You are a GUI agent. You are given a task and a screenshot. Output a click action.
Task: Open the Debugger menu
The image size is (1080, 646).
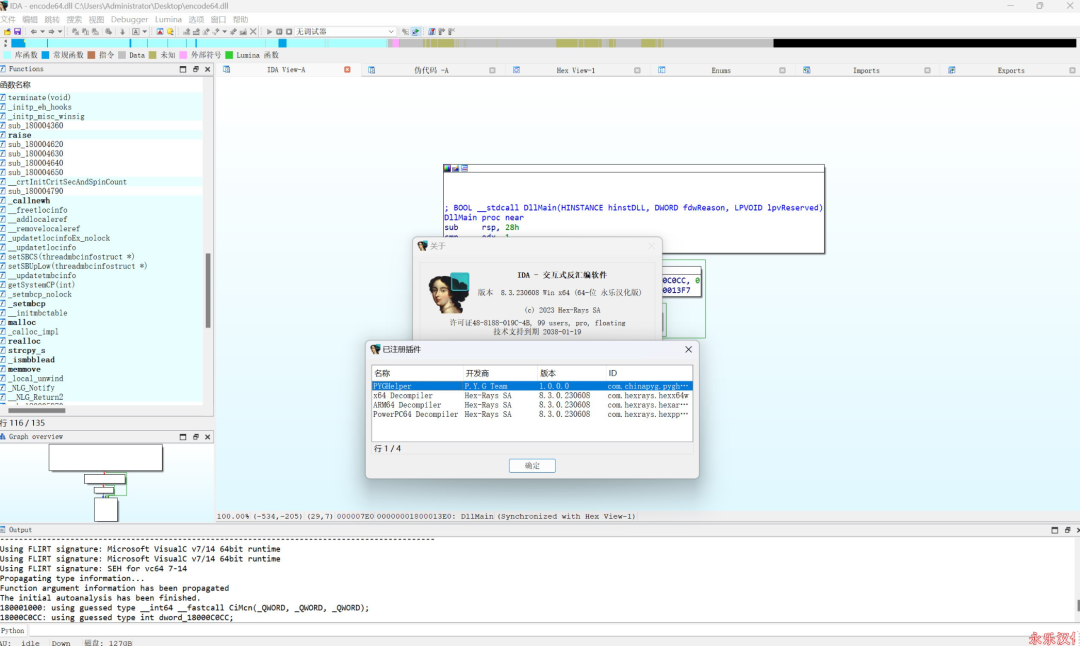(x=129, y=20)
